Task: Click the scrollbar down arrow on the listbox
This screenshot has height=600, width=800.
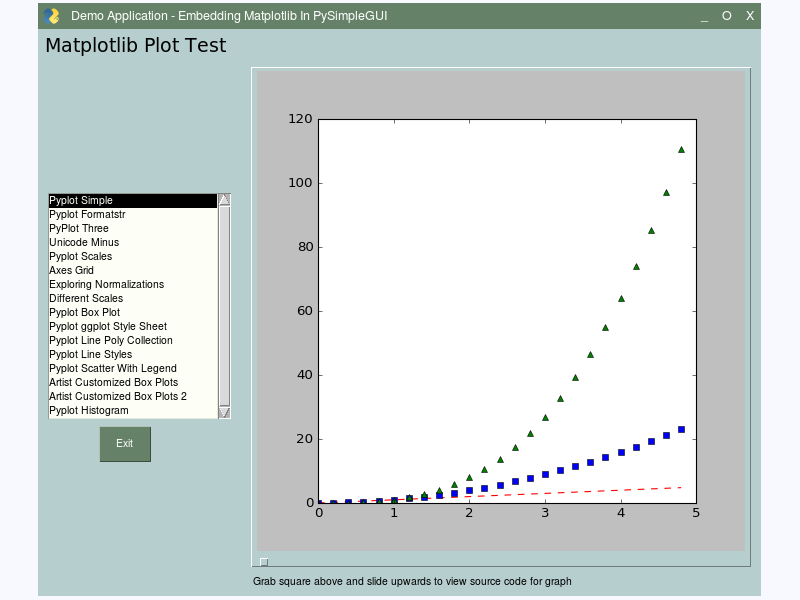Action: click(224, 410)
